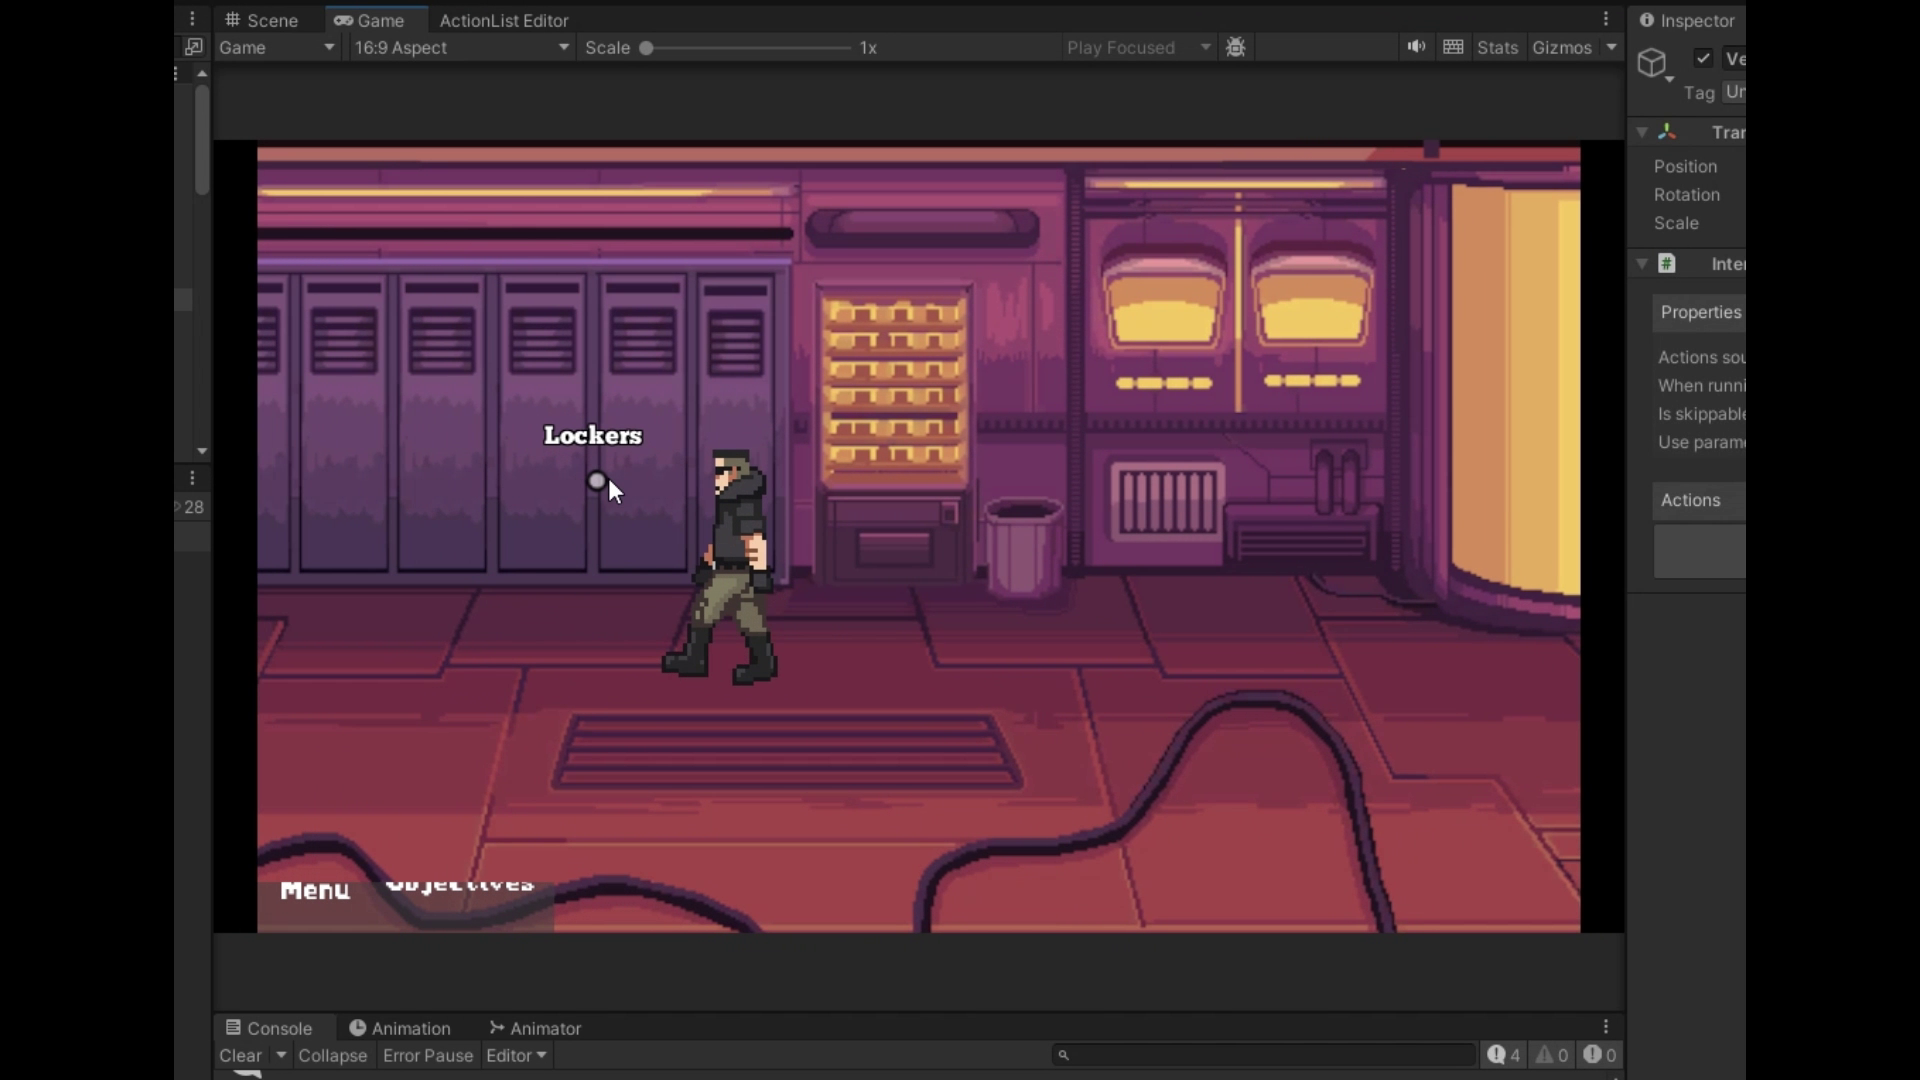
Task: Open the Animator tab
Action: (x=535, y=1028)
